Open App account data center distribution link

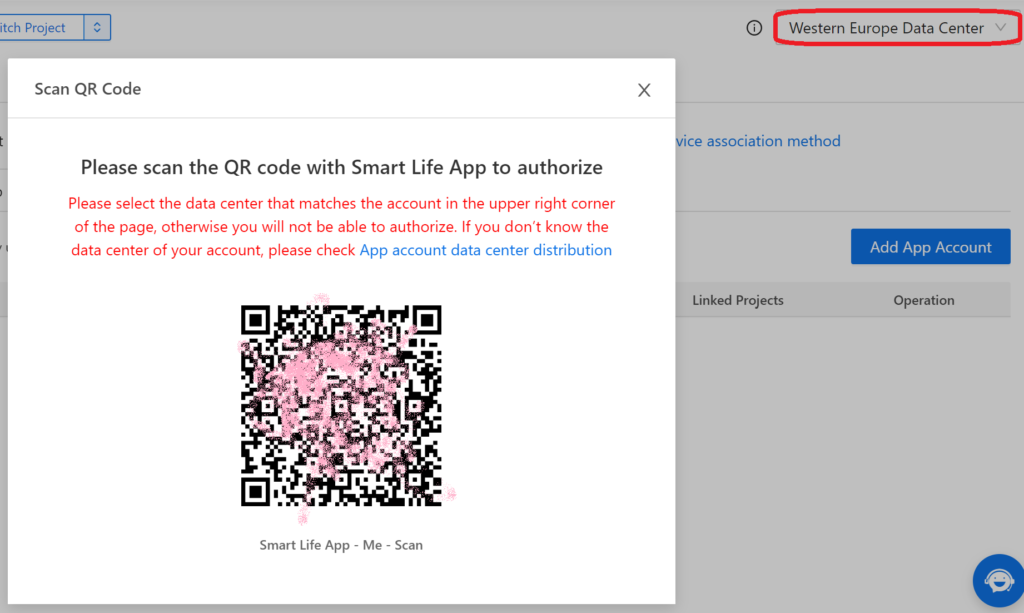coord(485,250)
